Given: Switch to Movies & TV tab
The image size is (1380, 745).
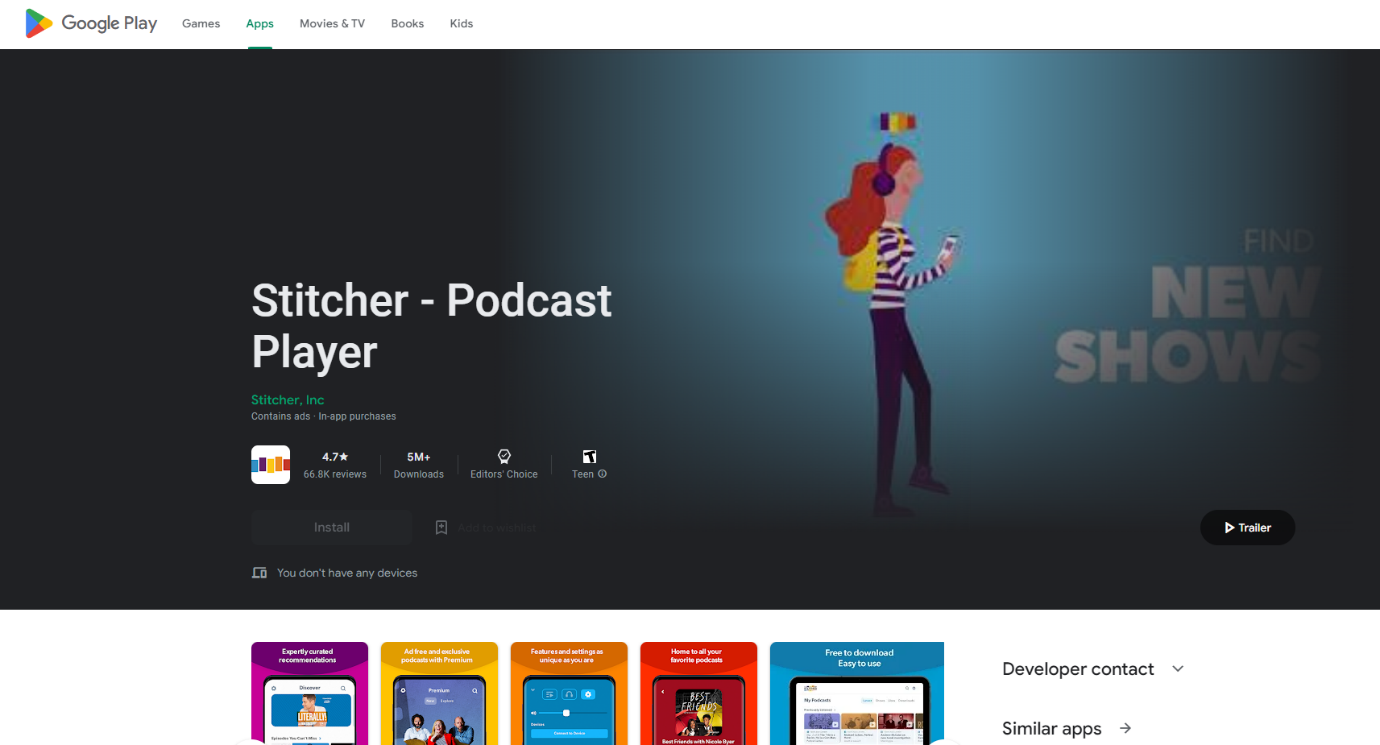Looking at the screenshot, I should 332,23.
